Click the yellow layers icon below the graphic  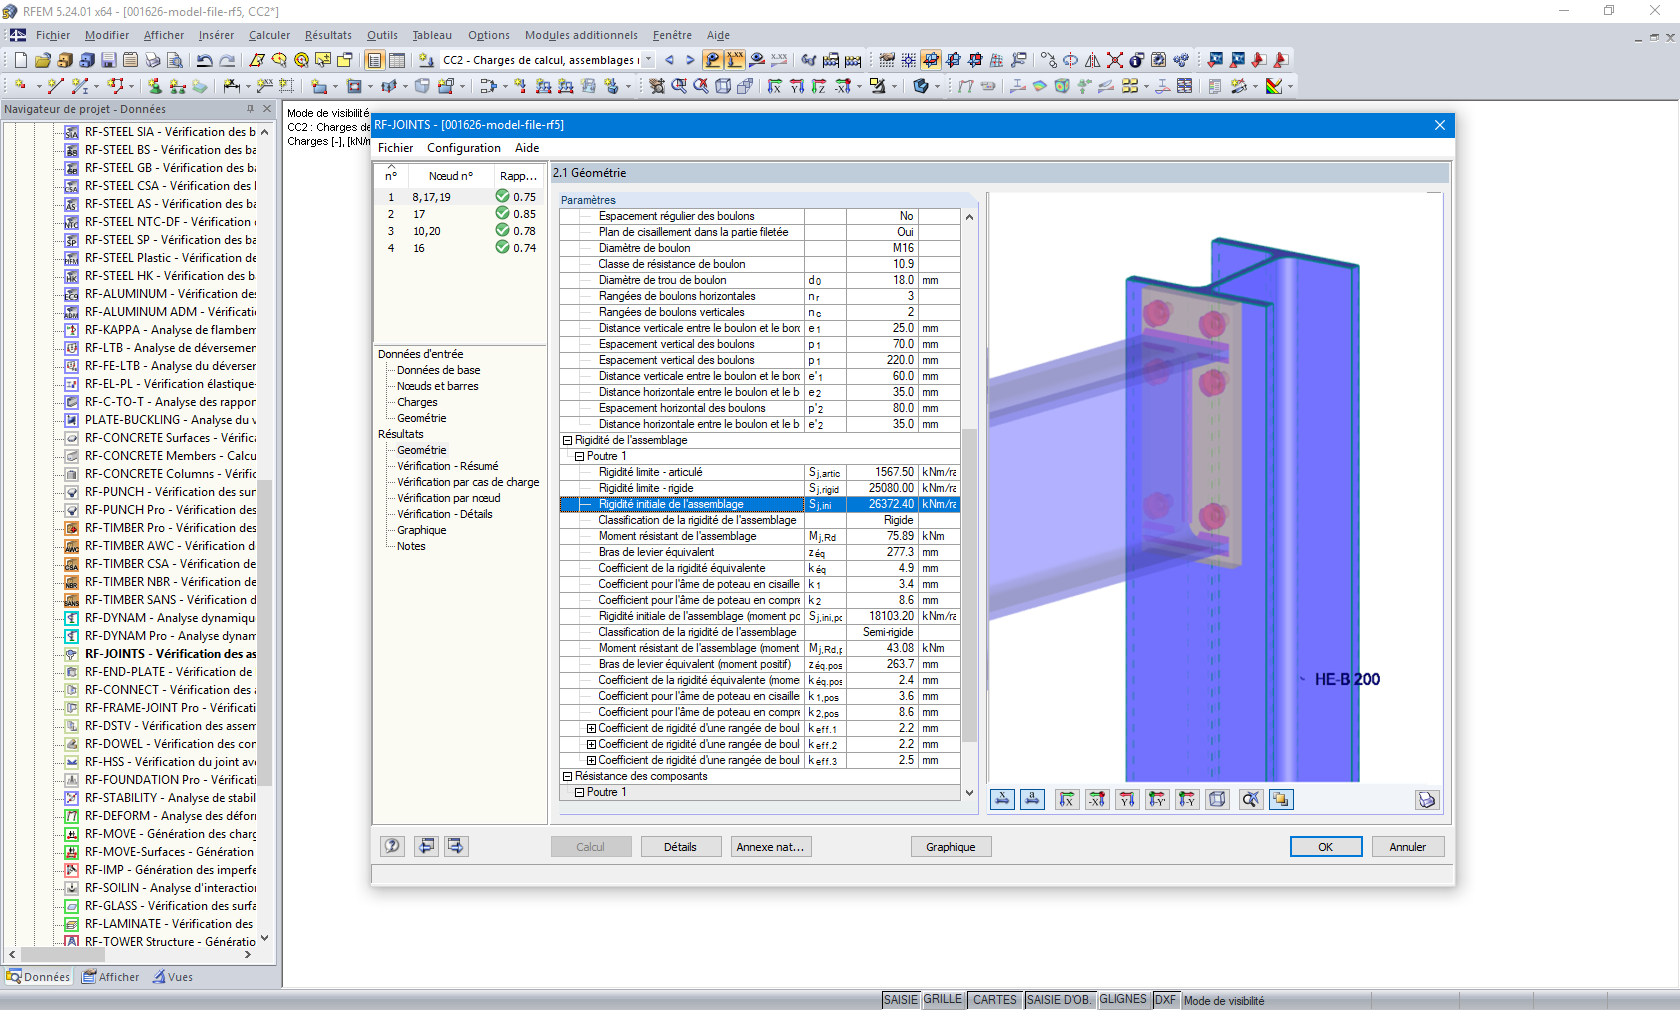1281,799
